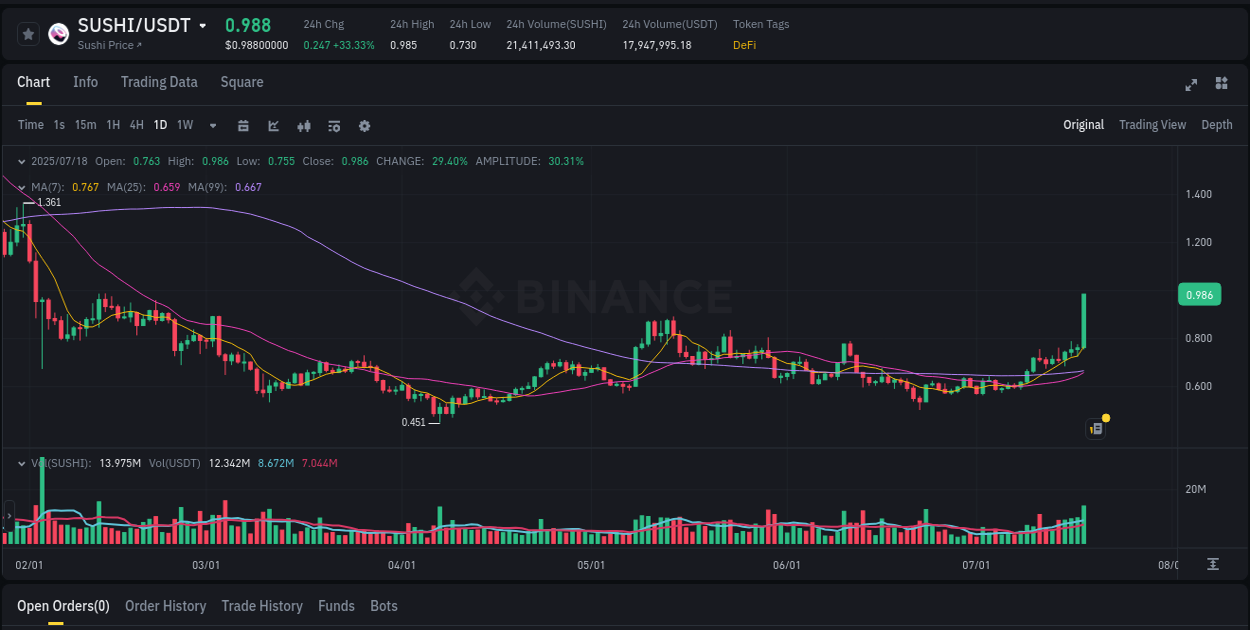
Task: Select the candlestick chart style icon
Action: pos(303,126)
